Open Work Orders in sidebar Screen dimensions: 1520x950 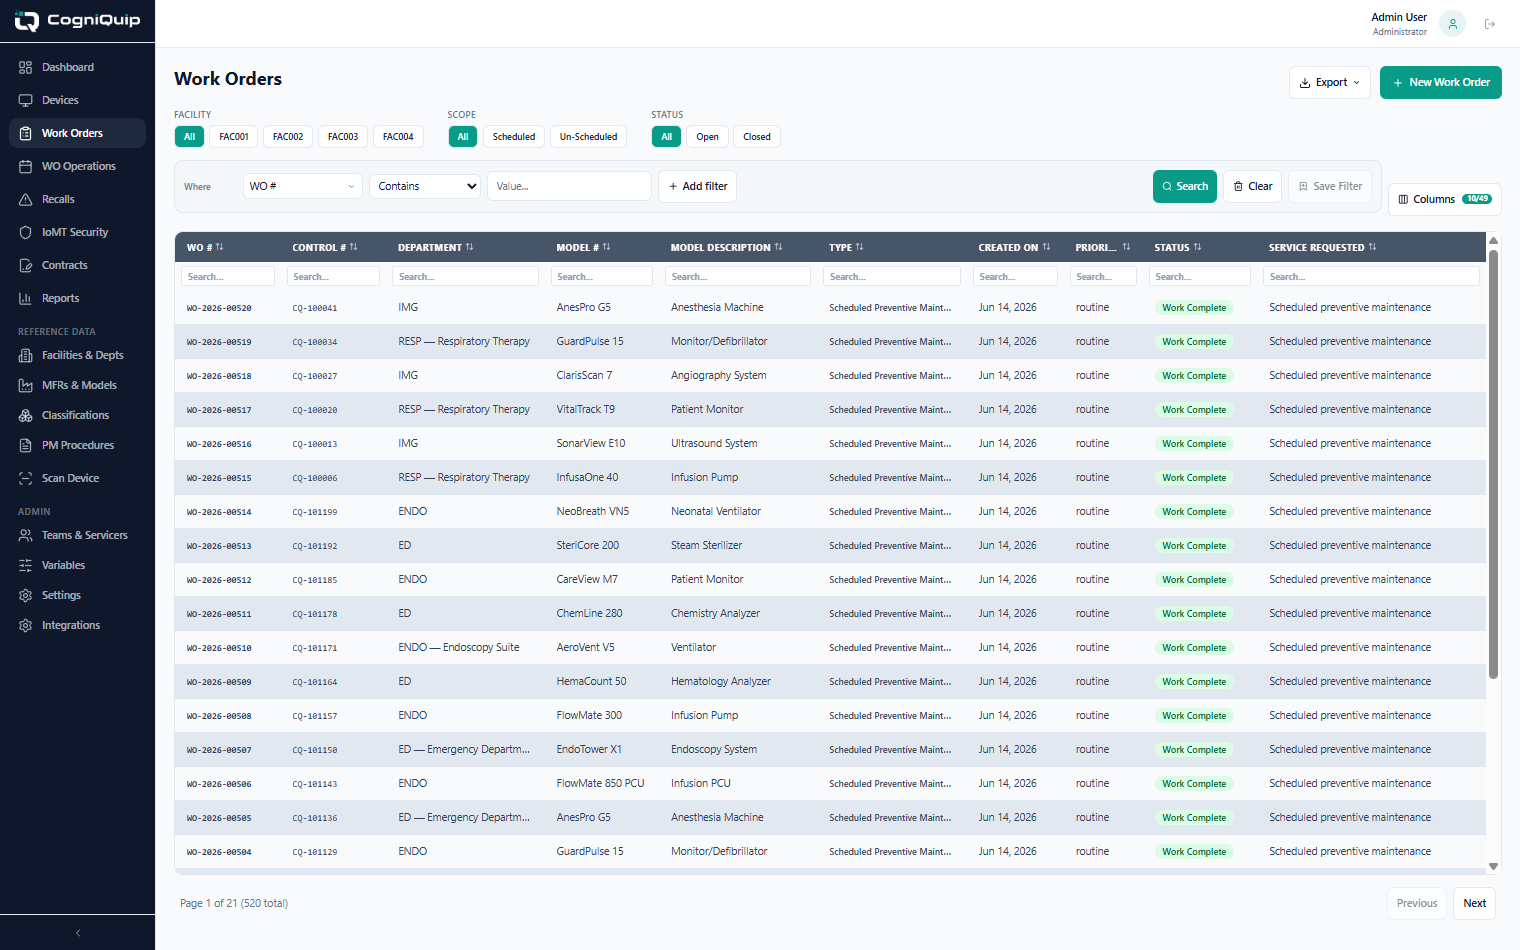pyautogui.click(x=77, y=133)
